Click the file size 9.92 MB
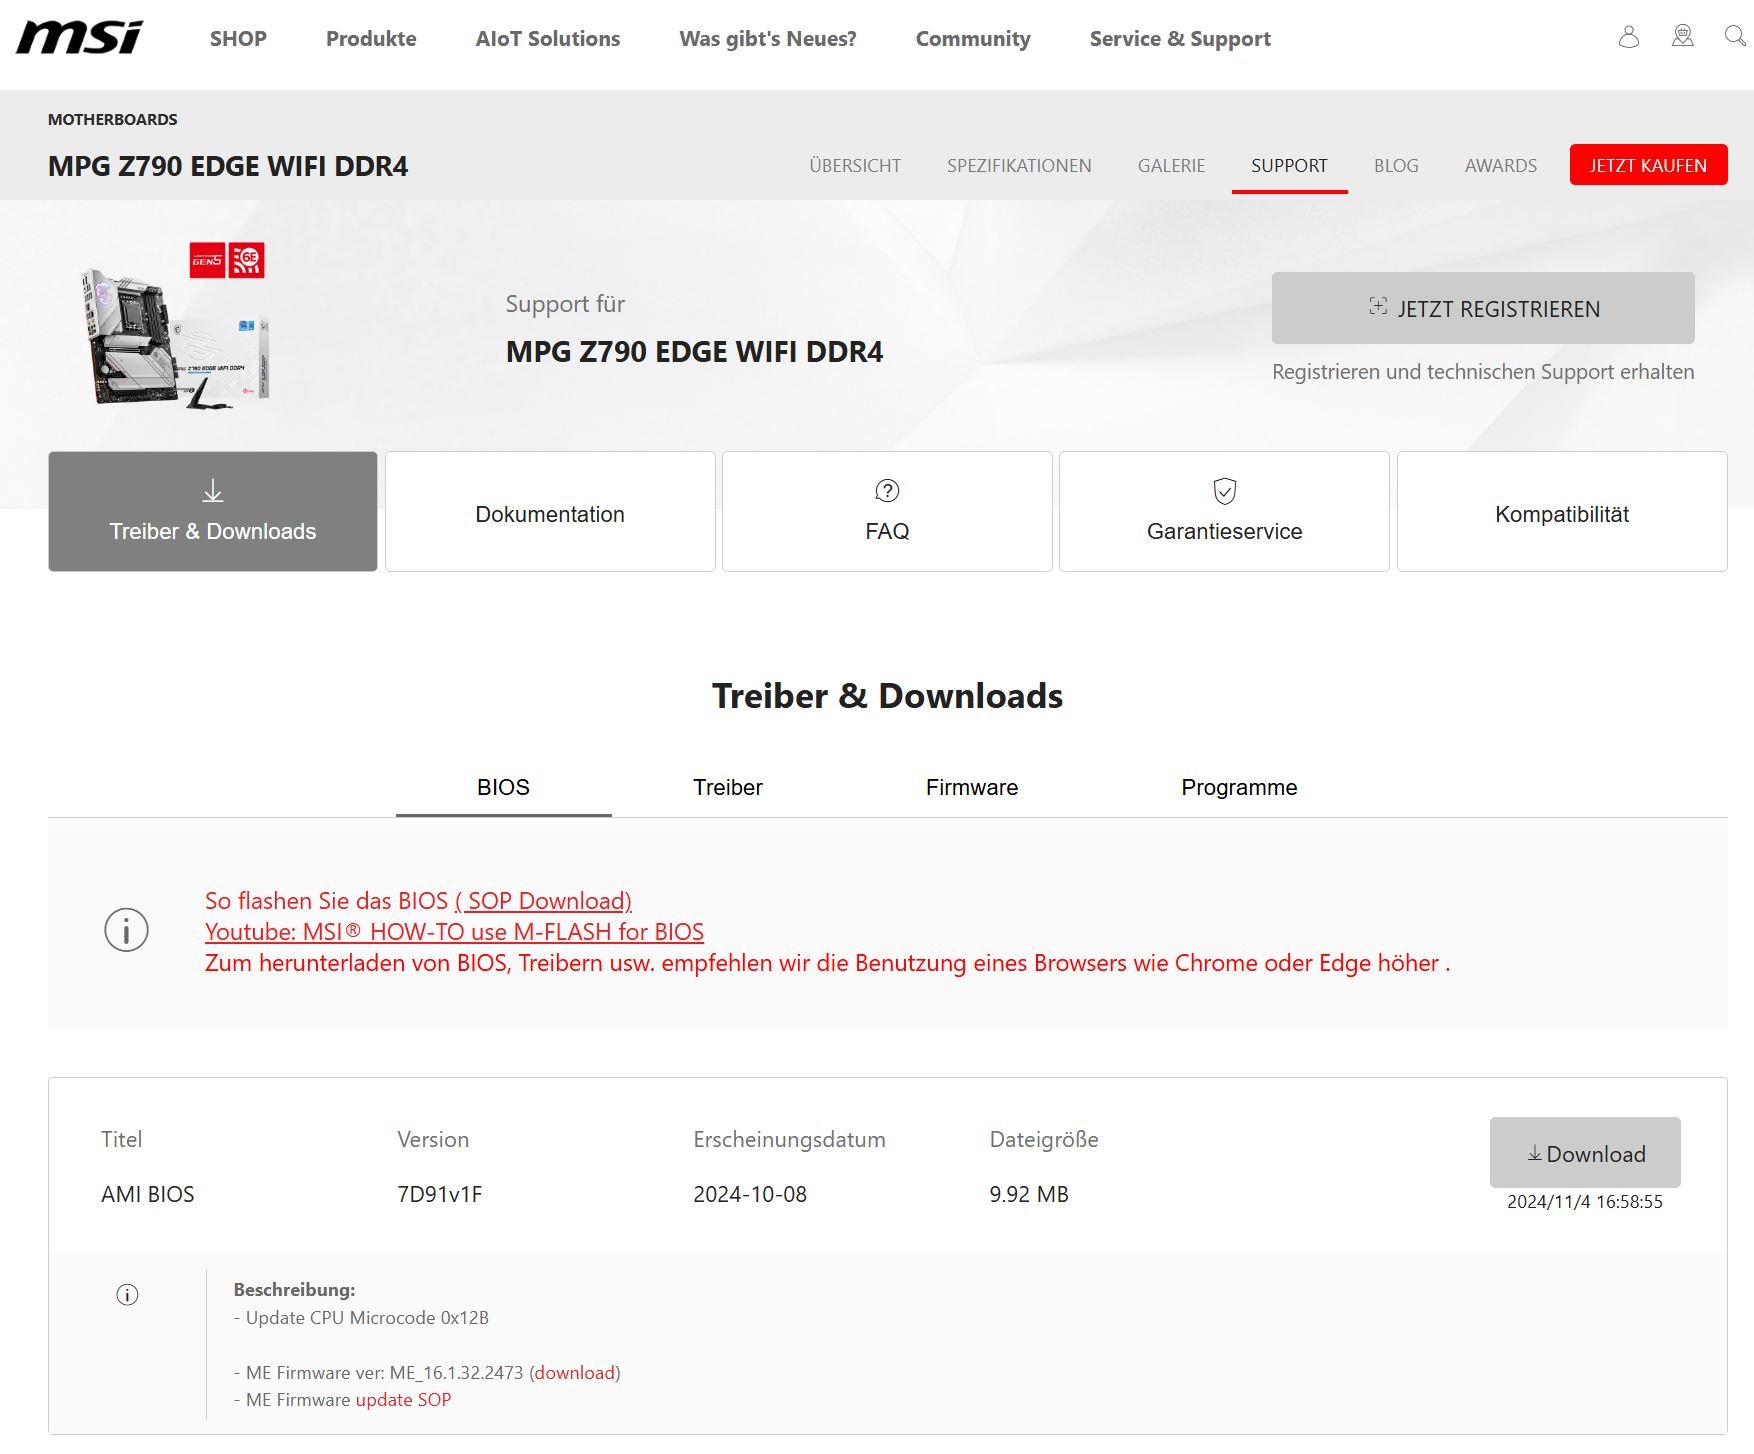This screenshot has height=1454, width=1754. point(1029,1195)
